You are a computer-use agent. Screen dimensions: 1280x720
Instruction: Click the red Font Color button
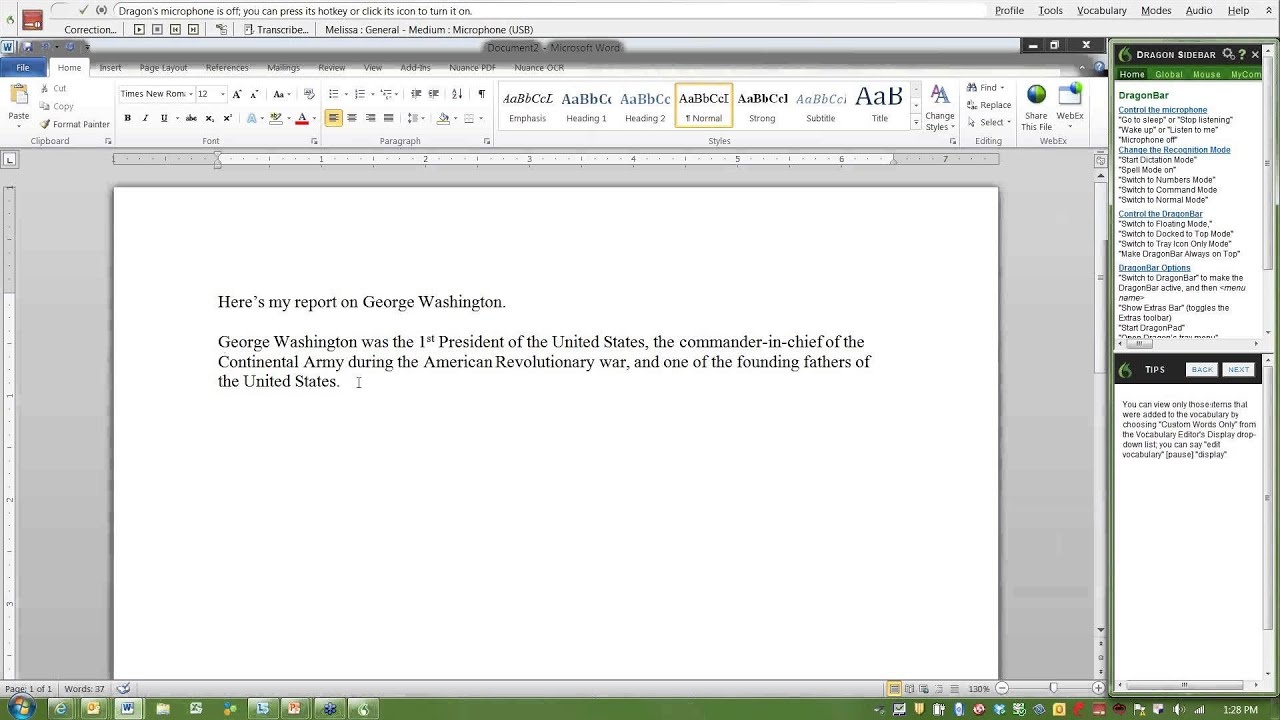coord(301,118)
